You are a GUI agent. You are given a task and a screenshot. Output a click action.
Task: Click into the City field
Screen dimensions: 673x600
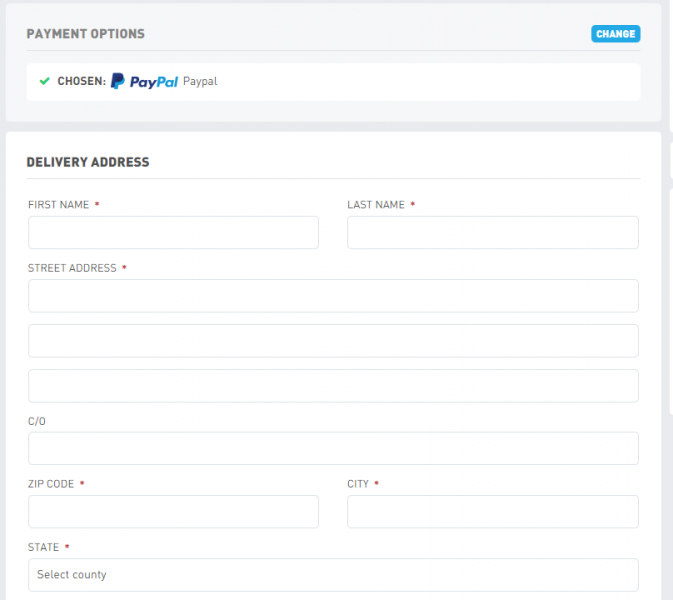click(492, 511)
